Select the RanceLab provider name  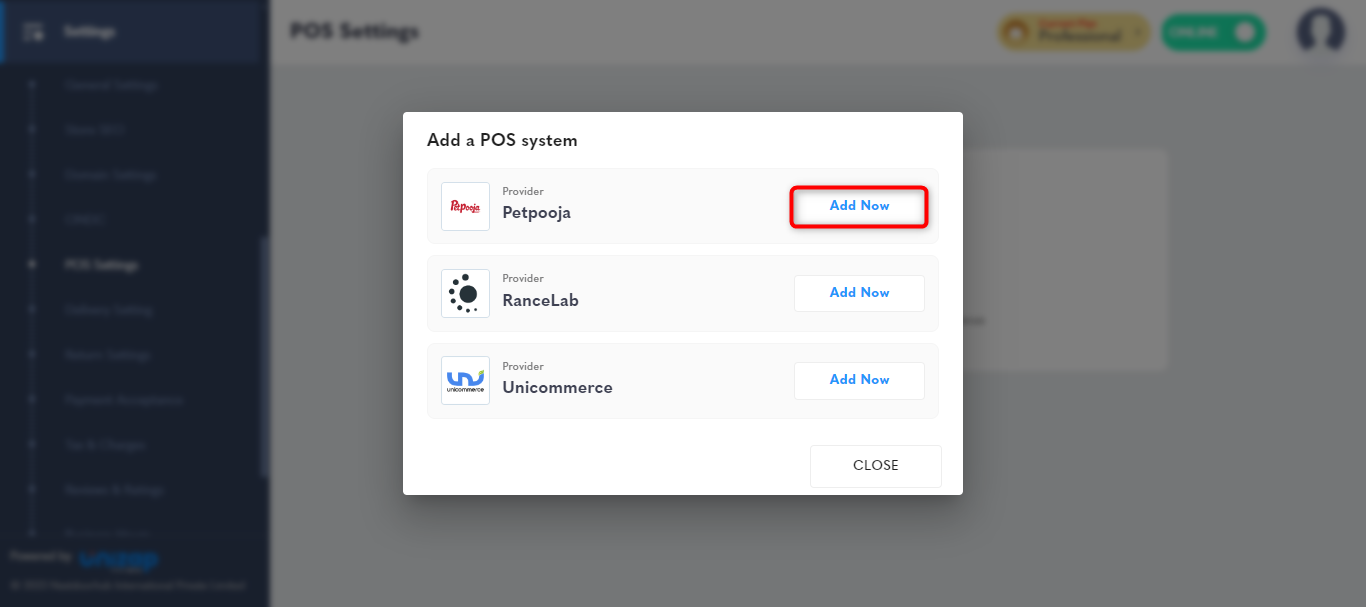540,301
